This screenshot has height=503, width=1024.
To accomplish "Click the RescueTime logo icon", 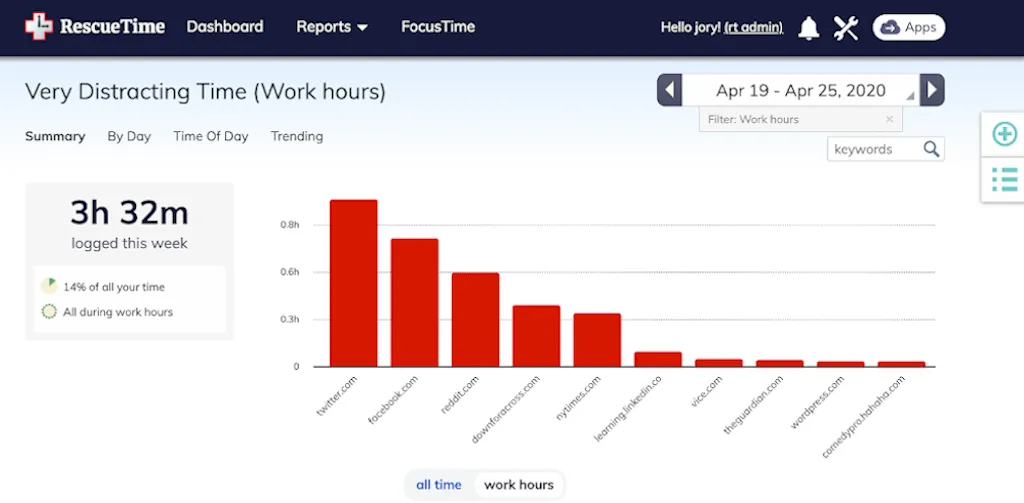I will point(39,26).
